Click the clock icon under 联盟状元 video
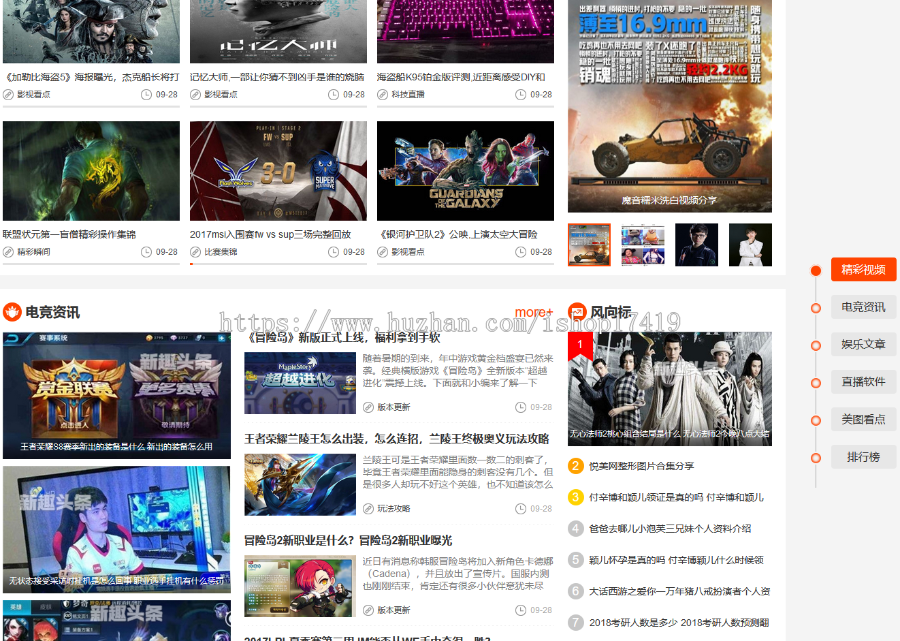The height and width of the screenshot is (641, 900). [x=146, y=252]
